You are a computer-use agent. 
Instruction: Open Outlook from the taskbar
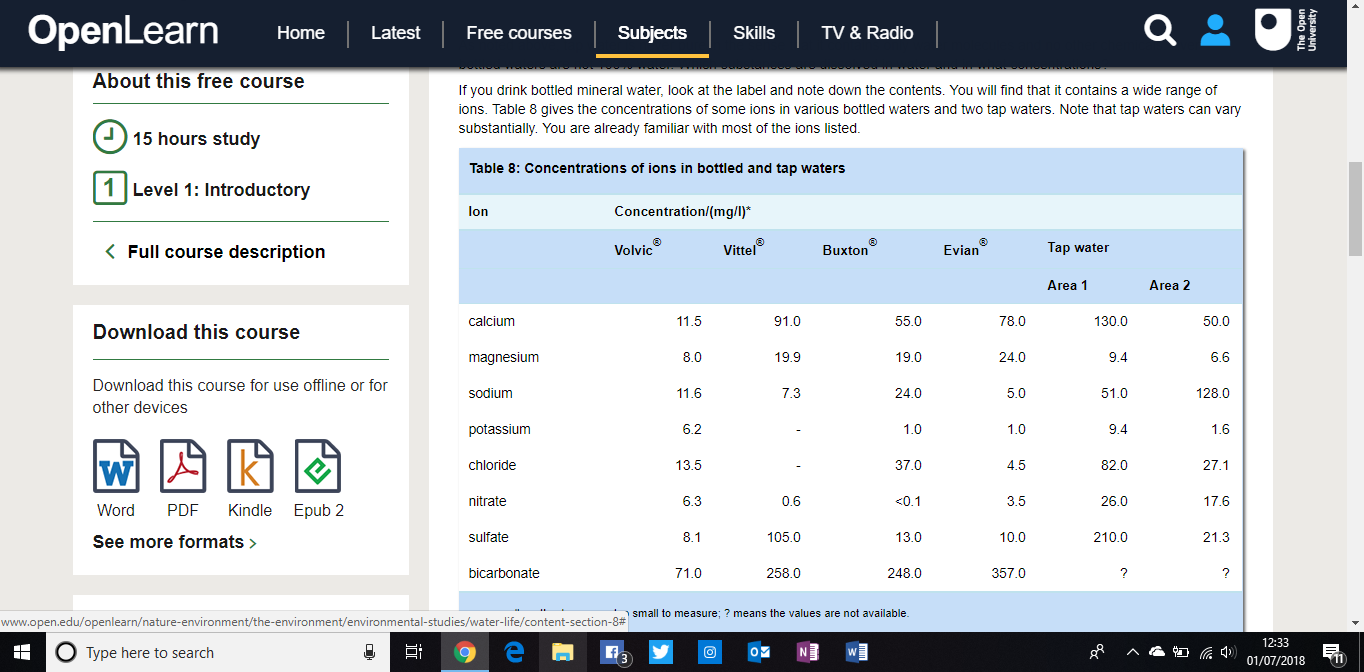pyautogui.click(x=759, y=652)
